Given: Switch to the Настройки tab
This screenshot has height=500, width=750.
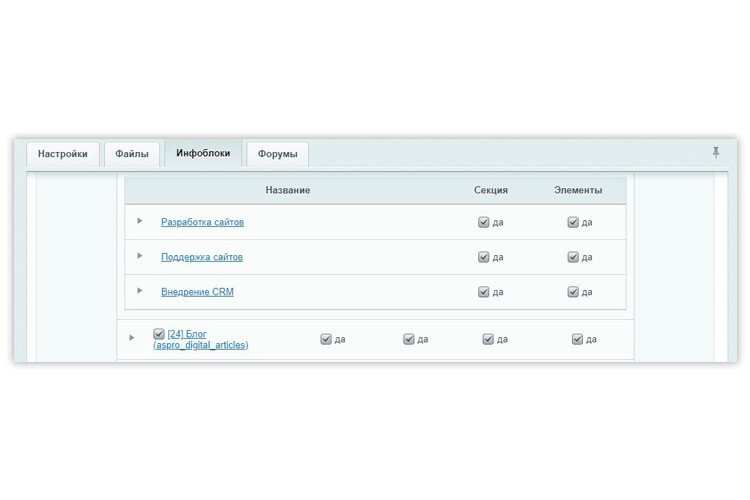Looking at the screenshot, I should click(63, 154).
